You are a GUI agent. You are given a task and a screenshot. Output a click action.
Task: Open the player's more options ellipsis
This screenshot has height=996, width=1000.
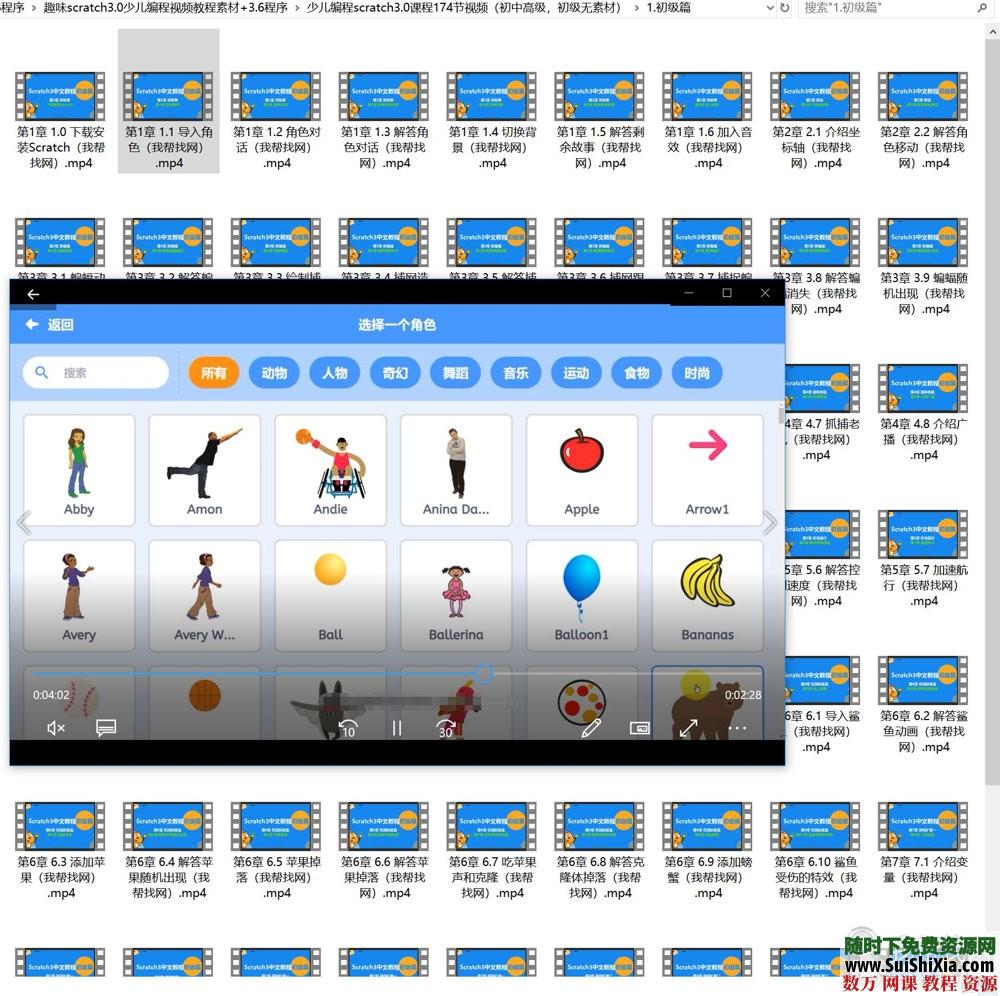[x=738, y=728]
